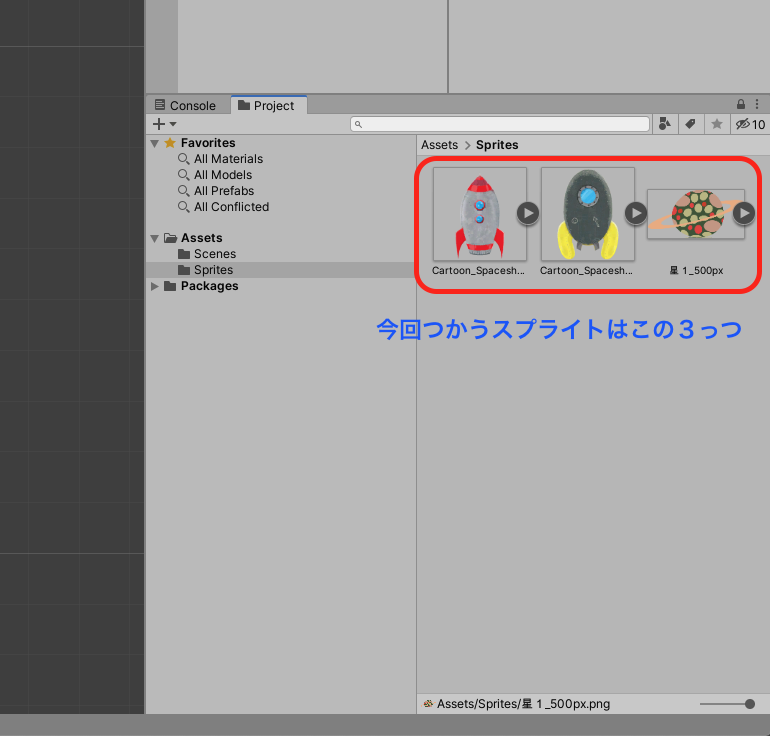Click the Search by Label tag icon
This screenshot has width=770, height=736.
coord(690,124)
